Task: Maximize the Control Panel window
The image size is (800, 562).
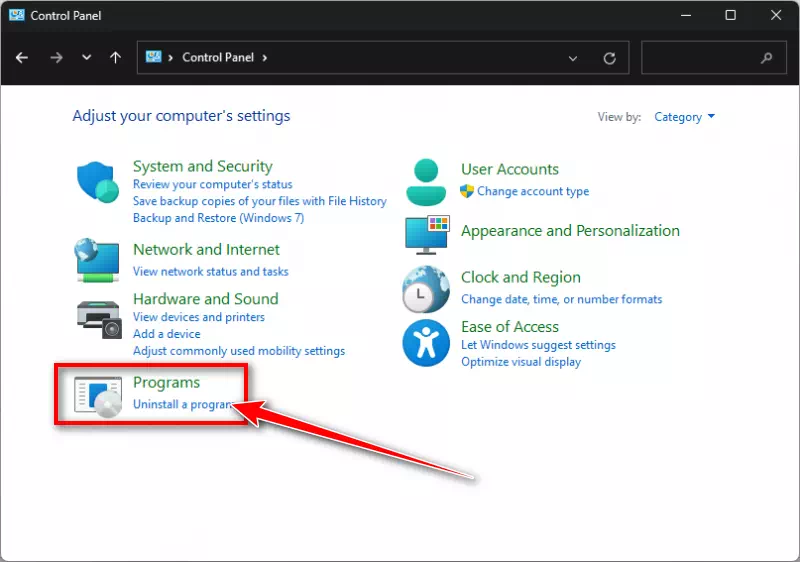Action: 731,15
